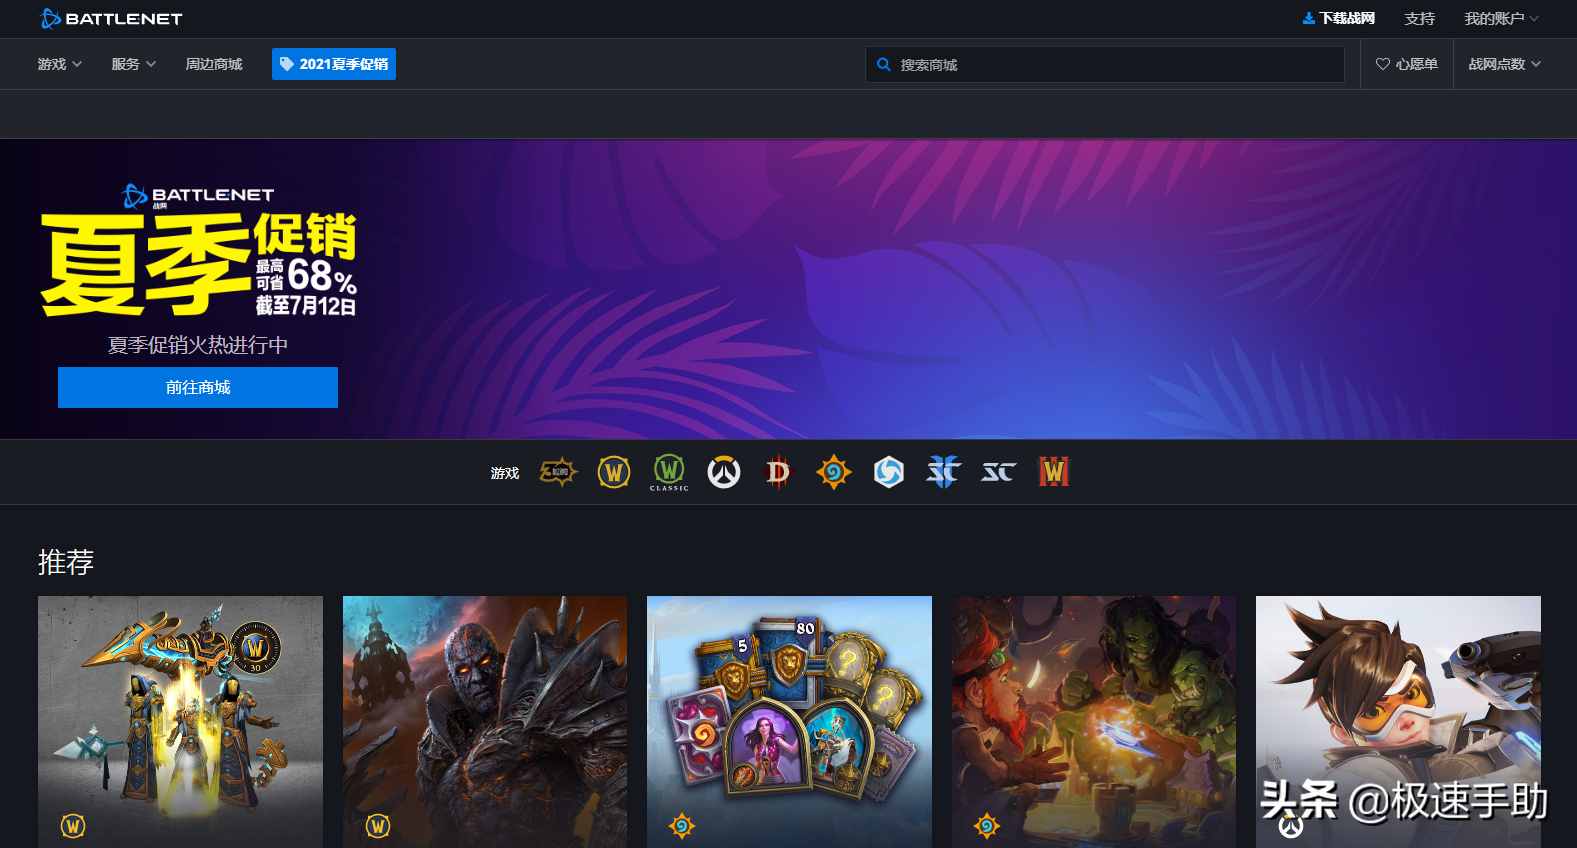Viewport: 1577px width, 848px height.
Task: Click the 下载战网 download link
Action: click(x=1339, y=19)
